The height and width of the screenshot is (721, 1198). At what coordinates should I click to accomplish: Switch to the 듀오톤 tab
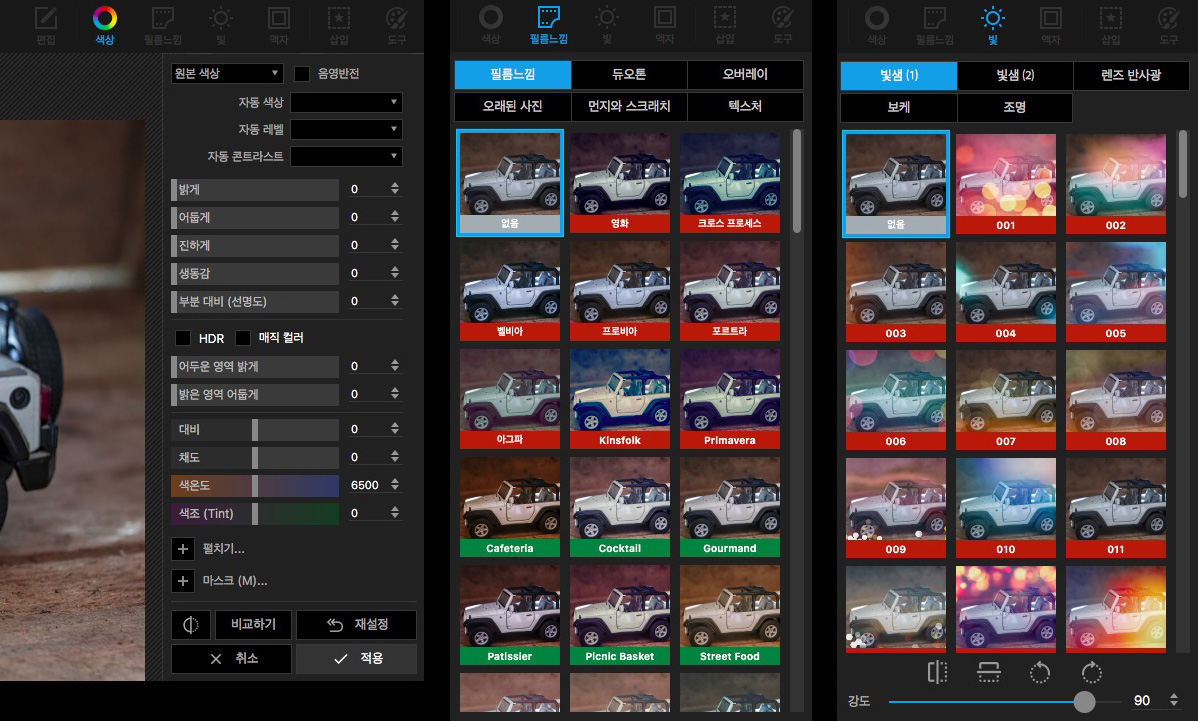629,74
